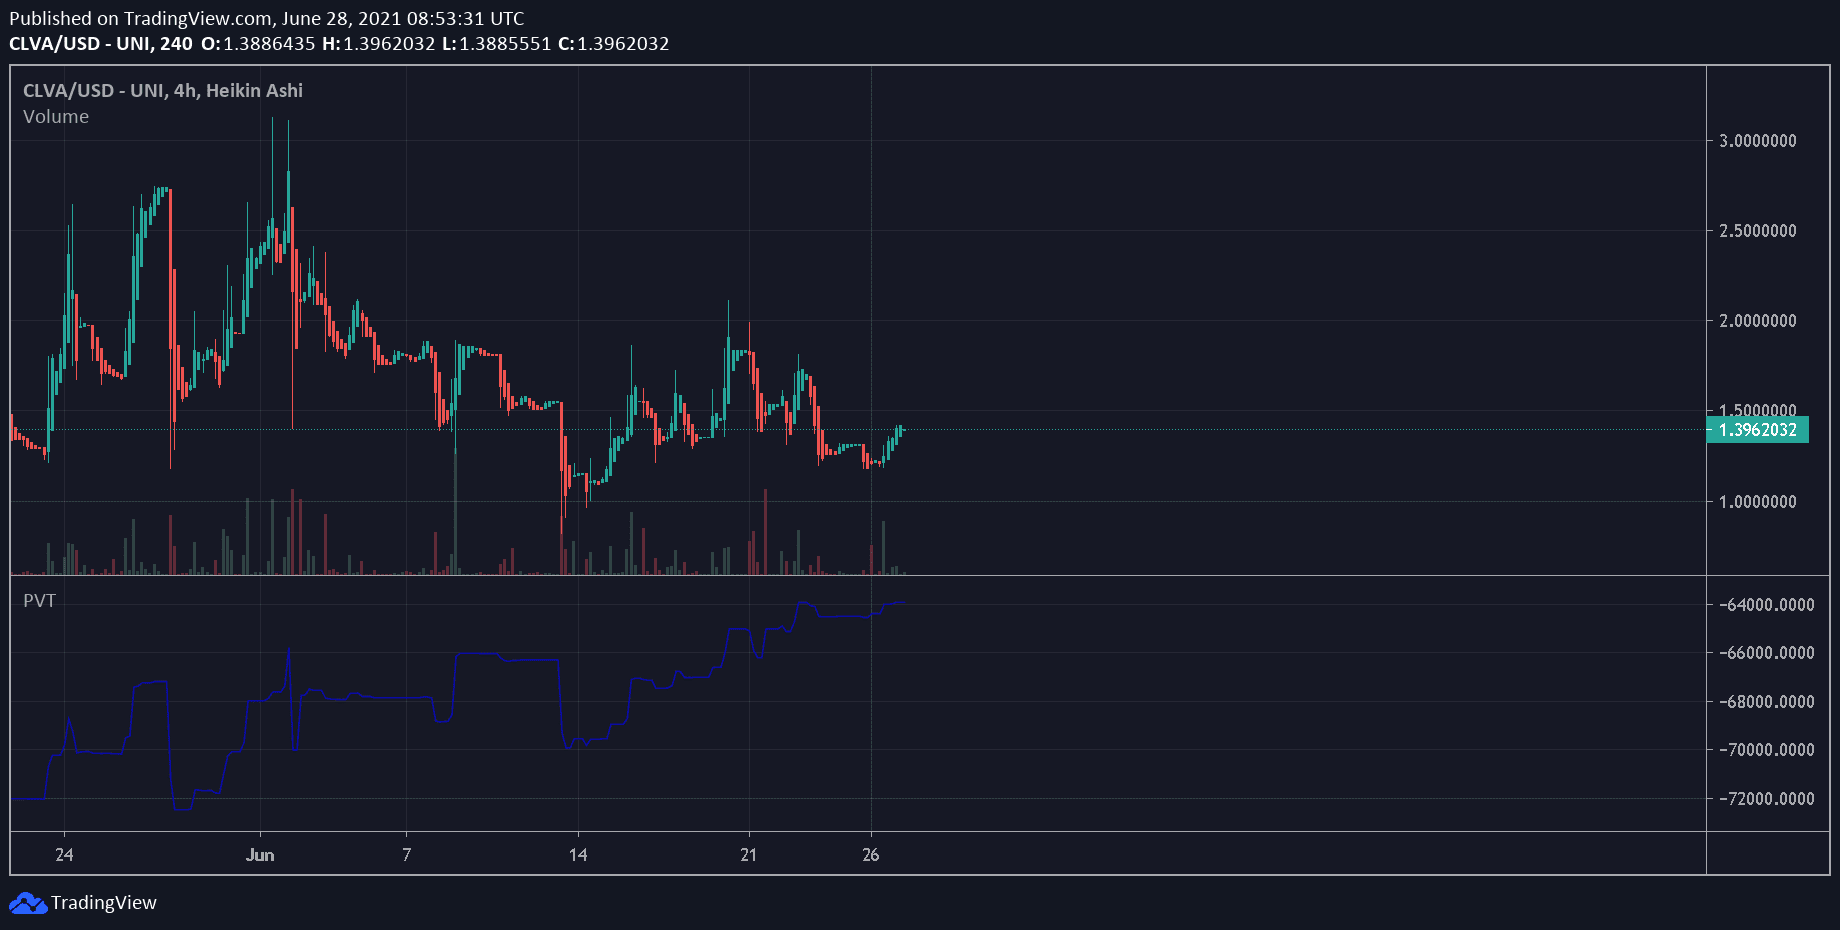Click the -72000.0000 PVT scale label
Screen dimensions: 1840x930
coord(1765,799)
